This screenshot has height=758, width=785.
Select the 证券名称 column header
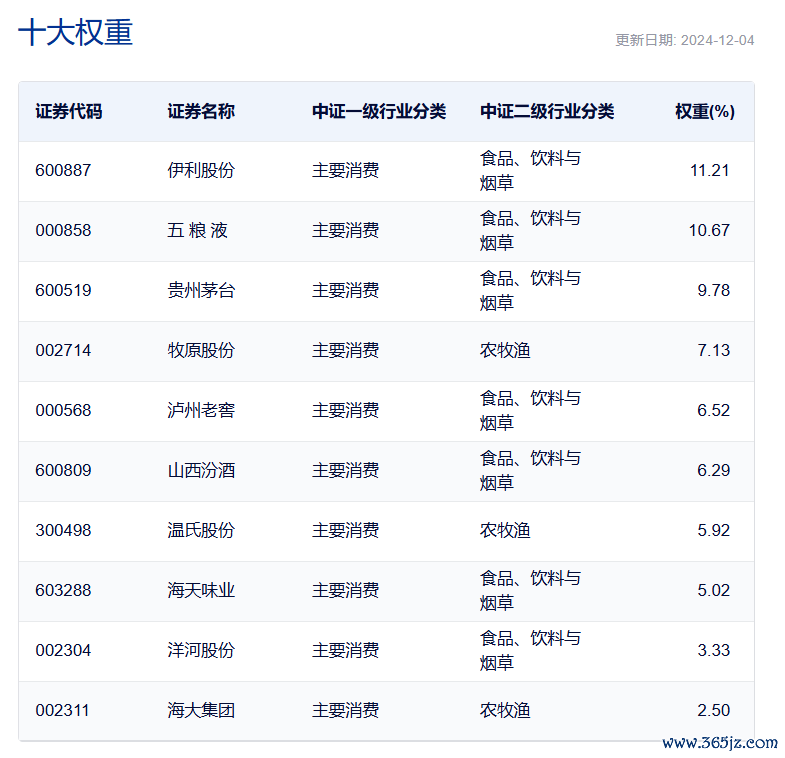201,111
